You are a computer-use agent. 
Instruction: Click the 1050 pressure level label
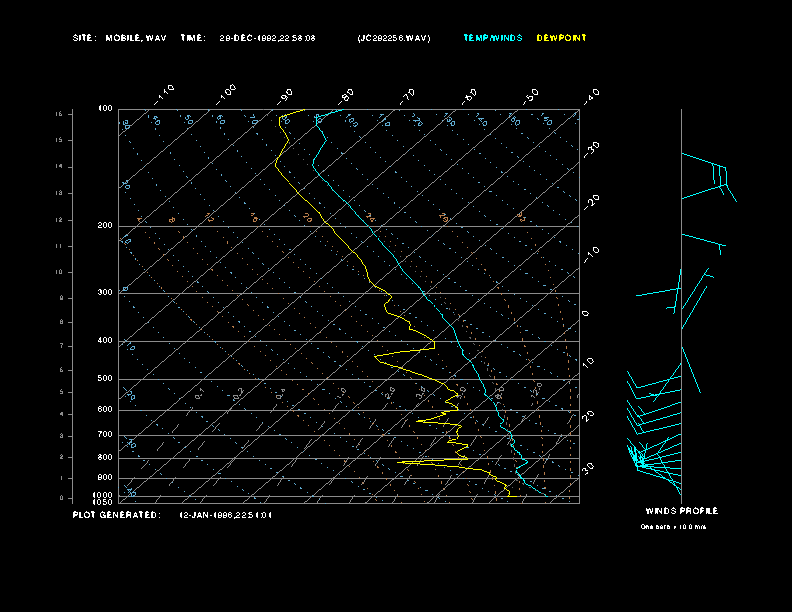click(103, 502)
